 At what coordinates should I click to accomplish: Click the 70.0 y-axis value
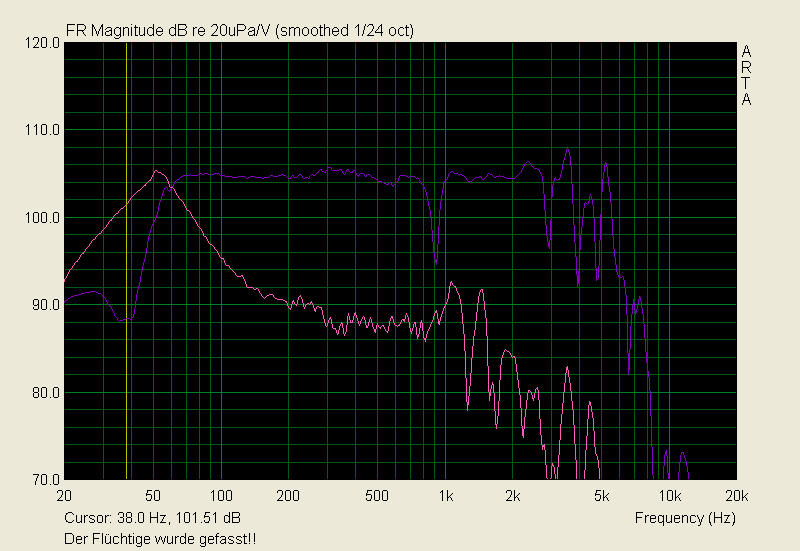(x=46, y=480)
